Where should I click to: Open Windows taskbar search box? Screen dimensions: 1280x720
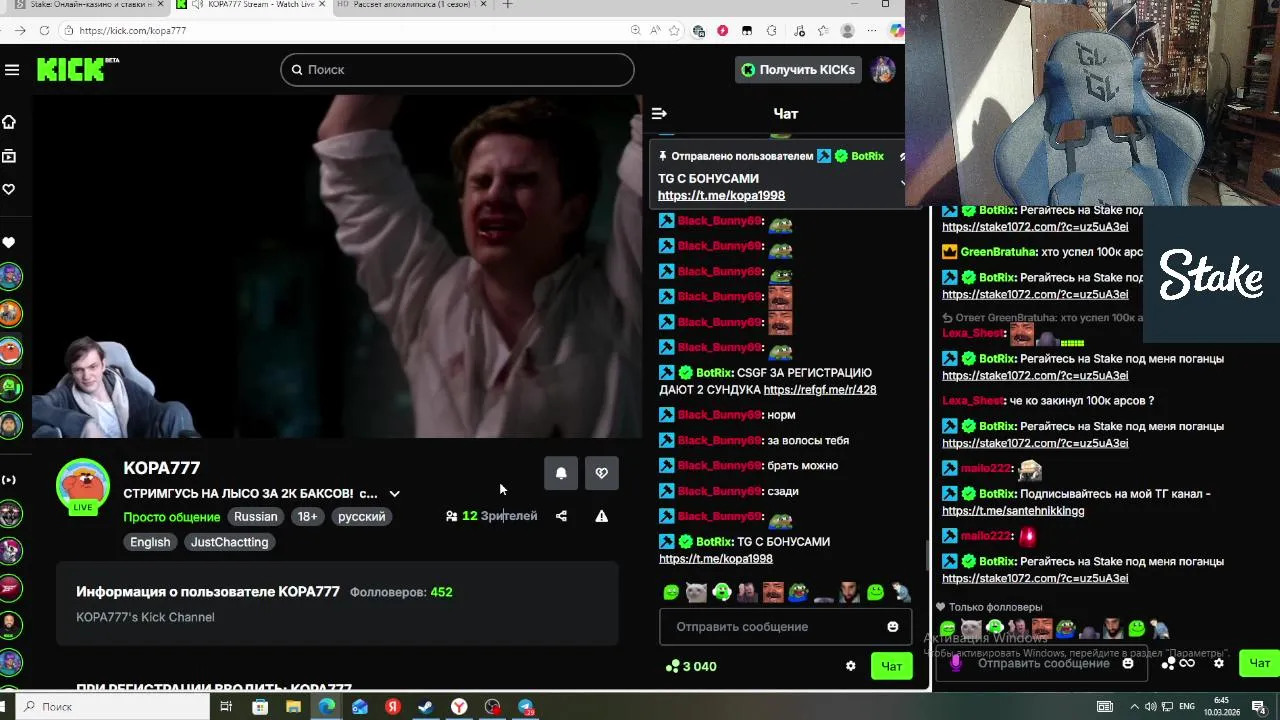pos(110,707)
